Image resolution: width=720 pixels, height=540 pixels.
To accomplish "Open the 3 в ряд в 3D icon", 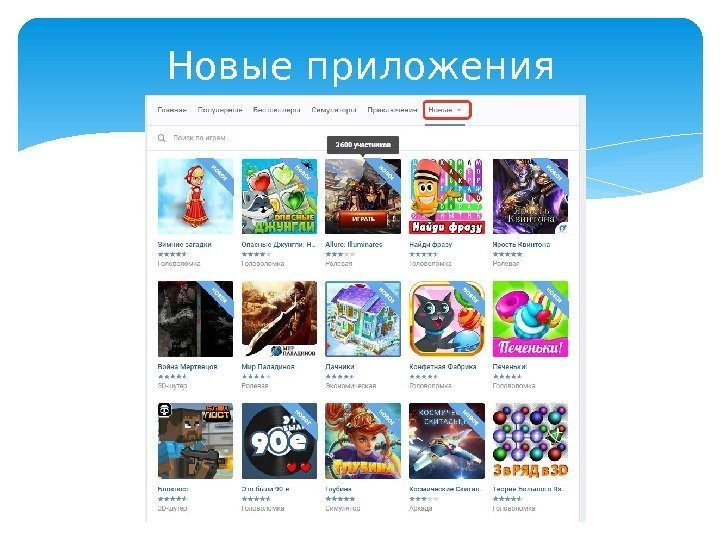I will pyautogui.click(x=530, y=441).
